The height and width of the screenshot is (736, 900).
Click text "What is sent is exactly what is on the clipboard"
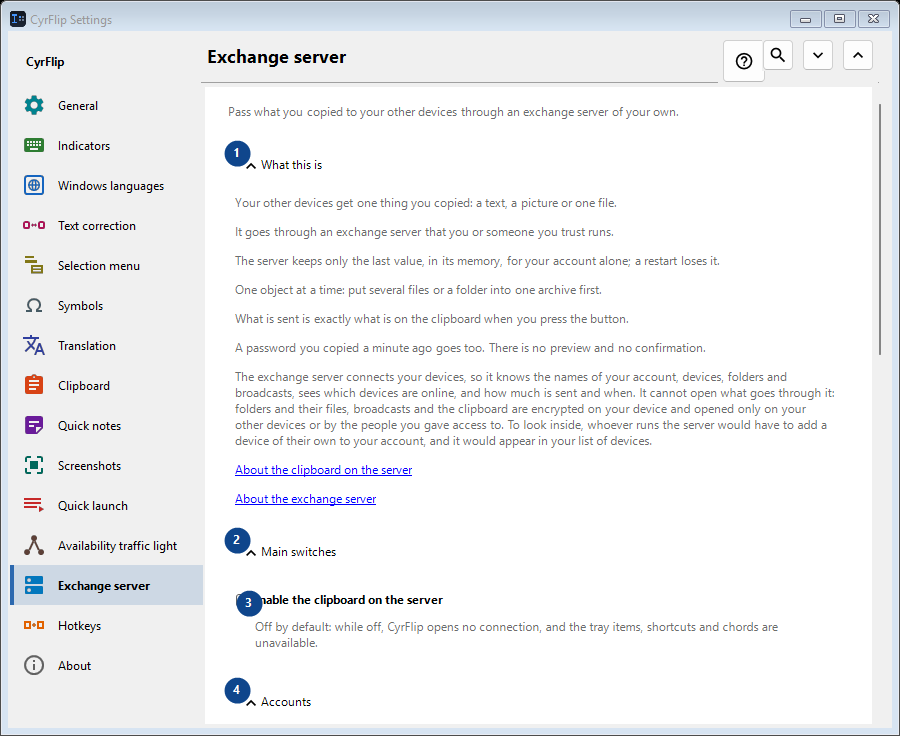pyautogui.click(x=358, y=319)
